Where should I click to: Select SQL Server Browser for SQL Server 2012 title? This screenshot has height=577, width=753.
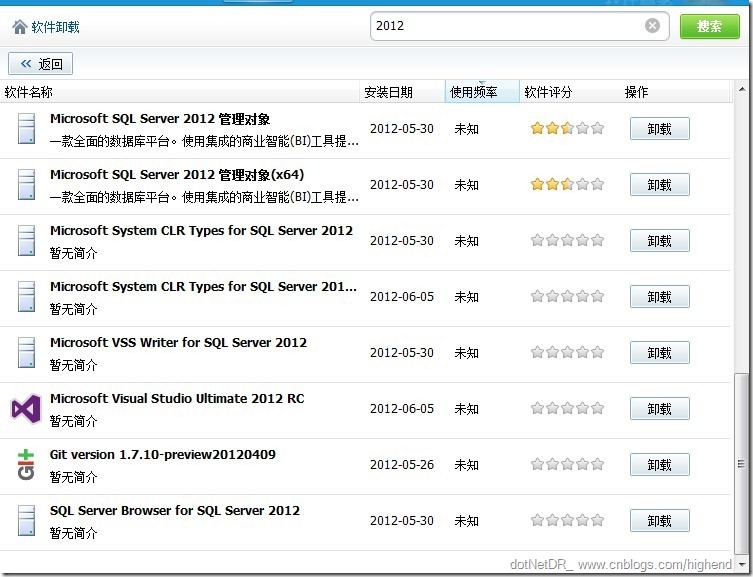click(175, 511)
